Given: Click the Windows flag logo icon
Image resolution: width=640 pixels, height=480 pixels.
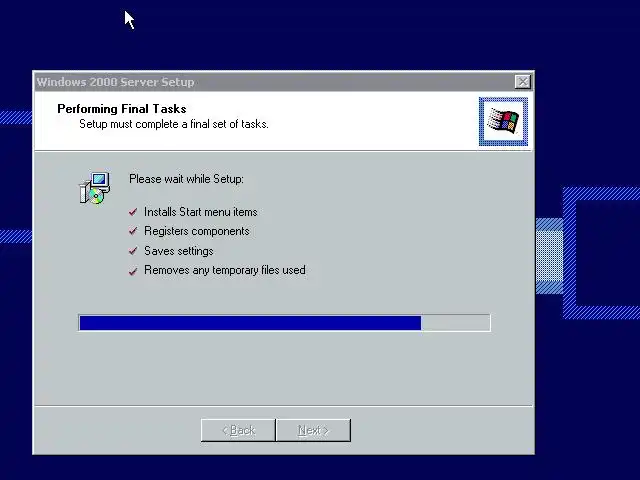Looking at the screenshot, I should point(503,121).
